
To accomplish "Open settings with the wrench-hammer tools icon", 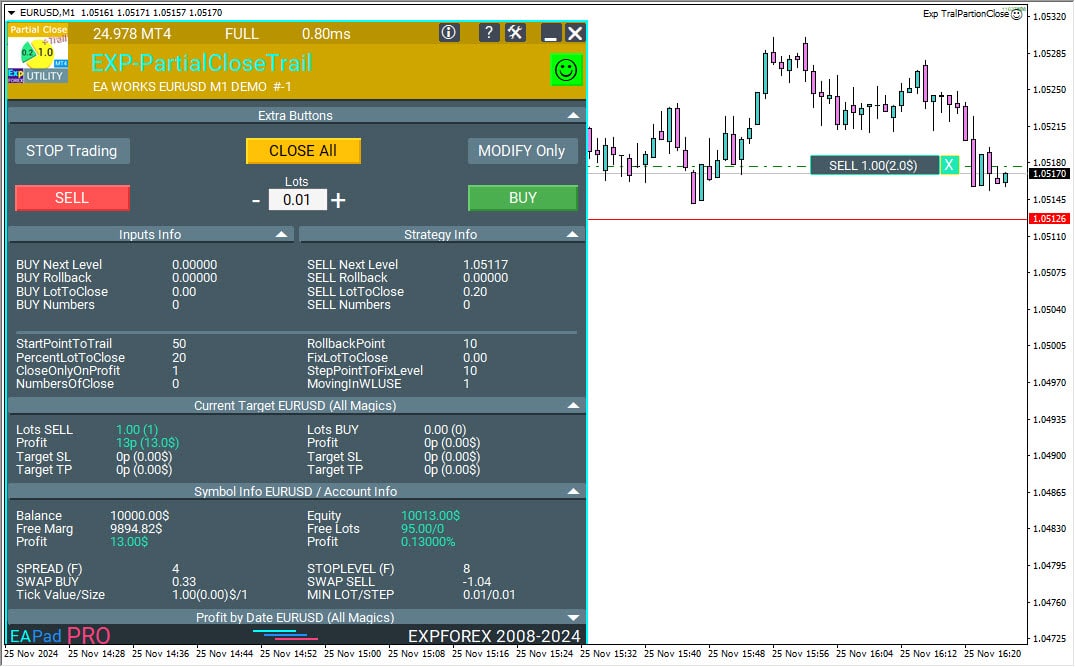I will click(x=515, y=33).
